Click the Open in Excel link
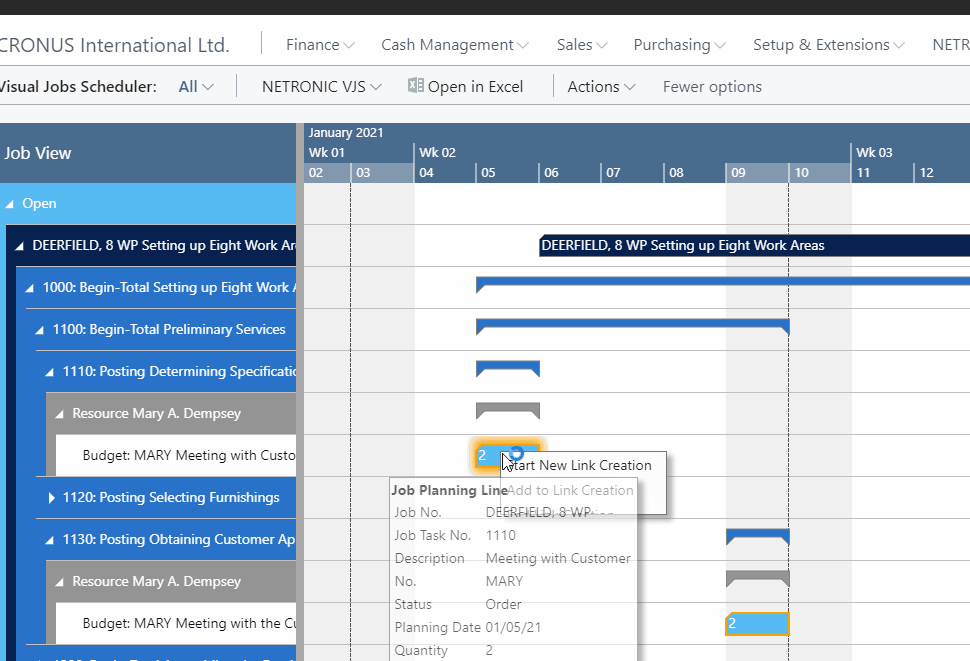The height and width of the screenshot is (661, 970). click(x=475, y=86)
